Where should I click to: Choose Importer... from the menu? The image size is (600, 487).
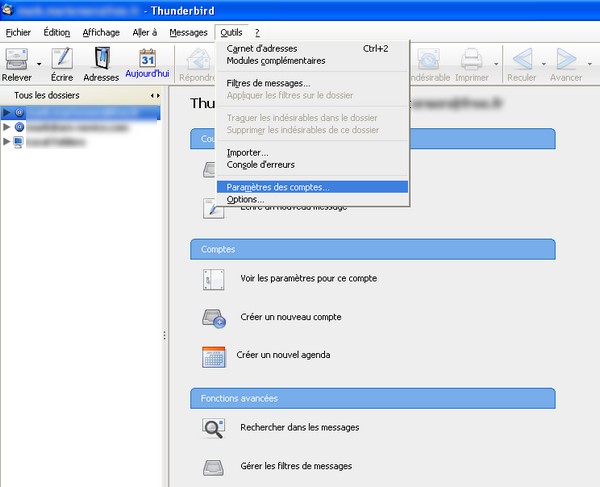[313, 153]
